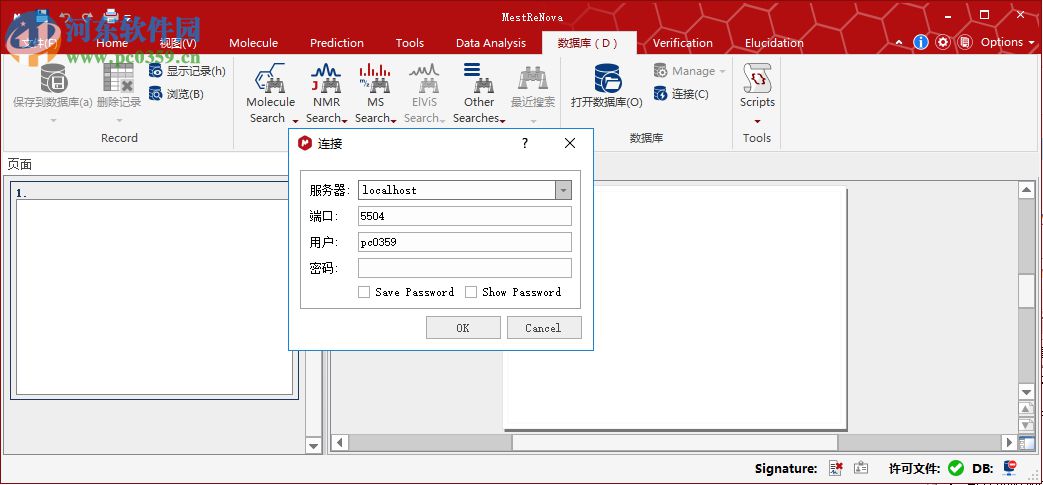Toggle the Show Password checkbox
The width and height of the screenshot is (1043, 485).
pyautogui.click(x=471, y=292)
